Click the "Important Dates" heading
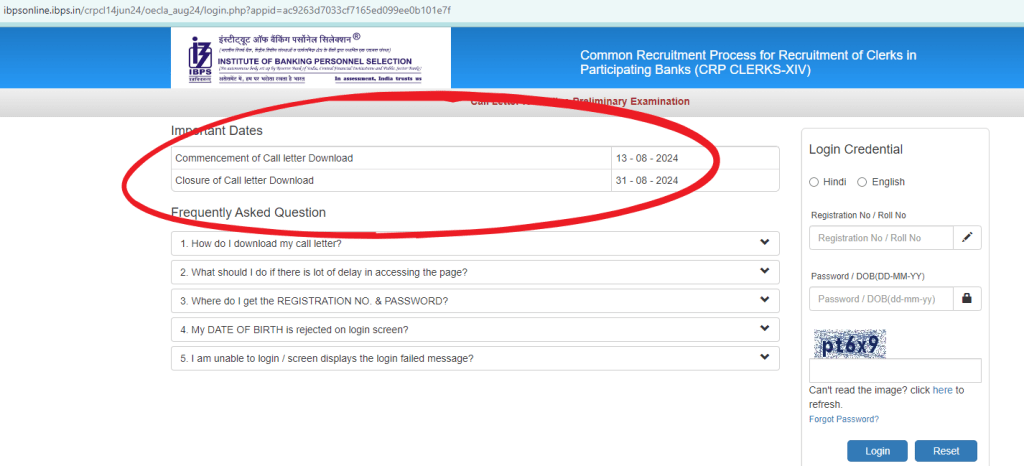 [217, 131]
